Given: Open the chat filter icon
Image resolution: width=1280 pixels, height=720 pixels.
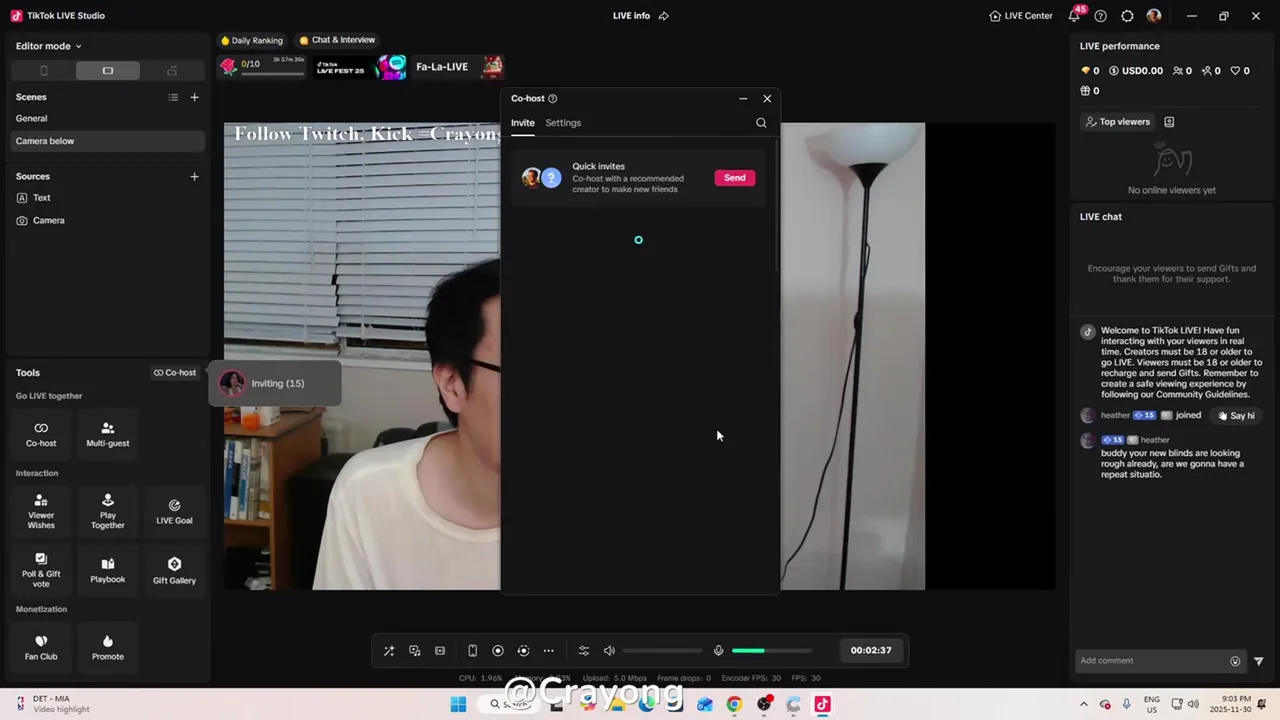Looking at the screenshot, I should point(1259,661).
